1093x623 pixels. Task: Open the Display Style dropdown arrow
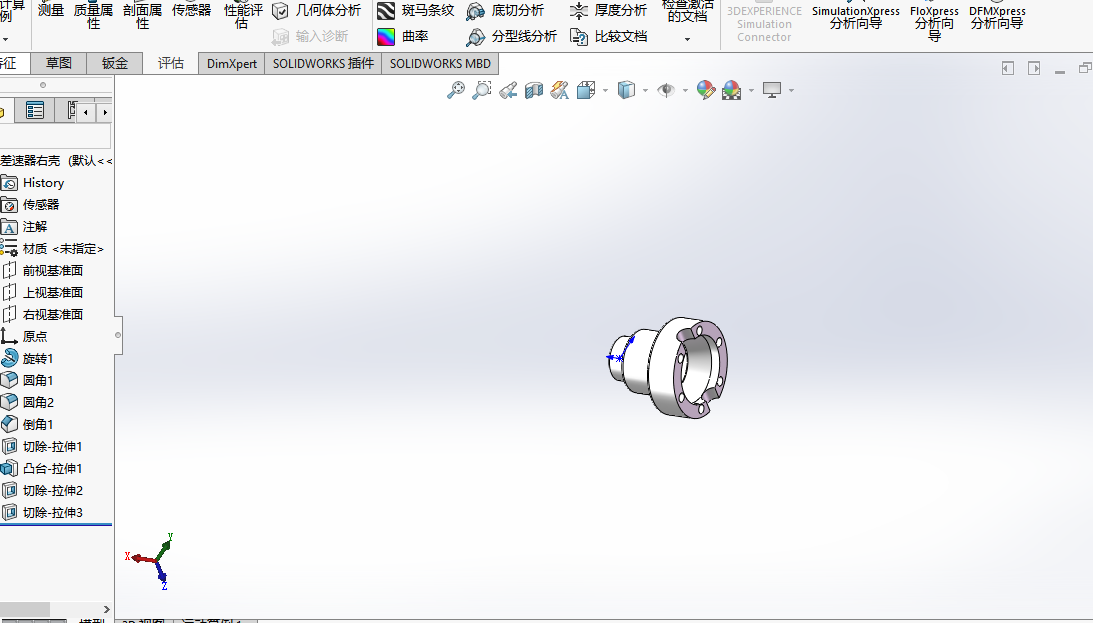point(645,91)
